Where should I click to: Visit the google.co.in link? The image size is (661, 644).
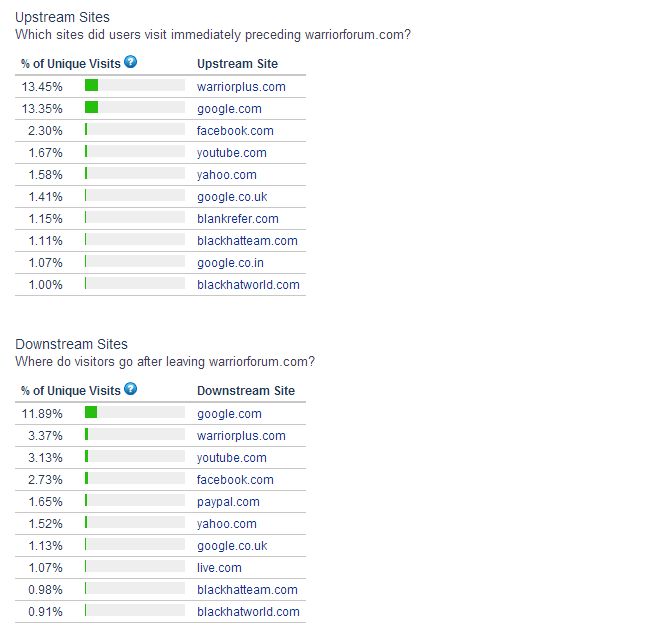[231, 263]
